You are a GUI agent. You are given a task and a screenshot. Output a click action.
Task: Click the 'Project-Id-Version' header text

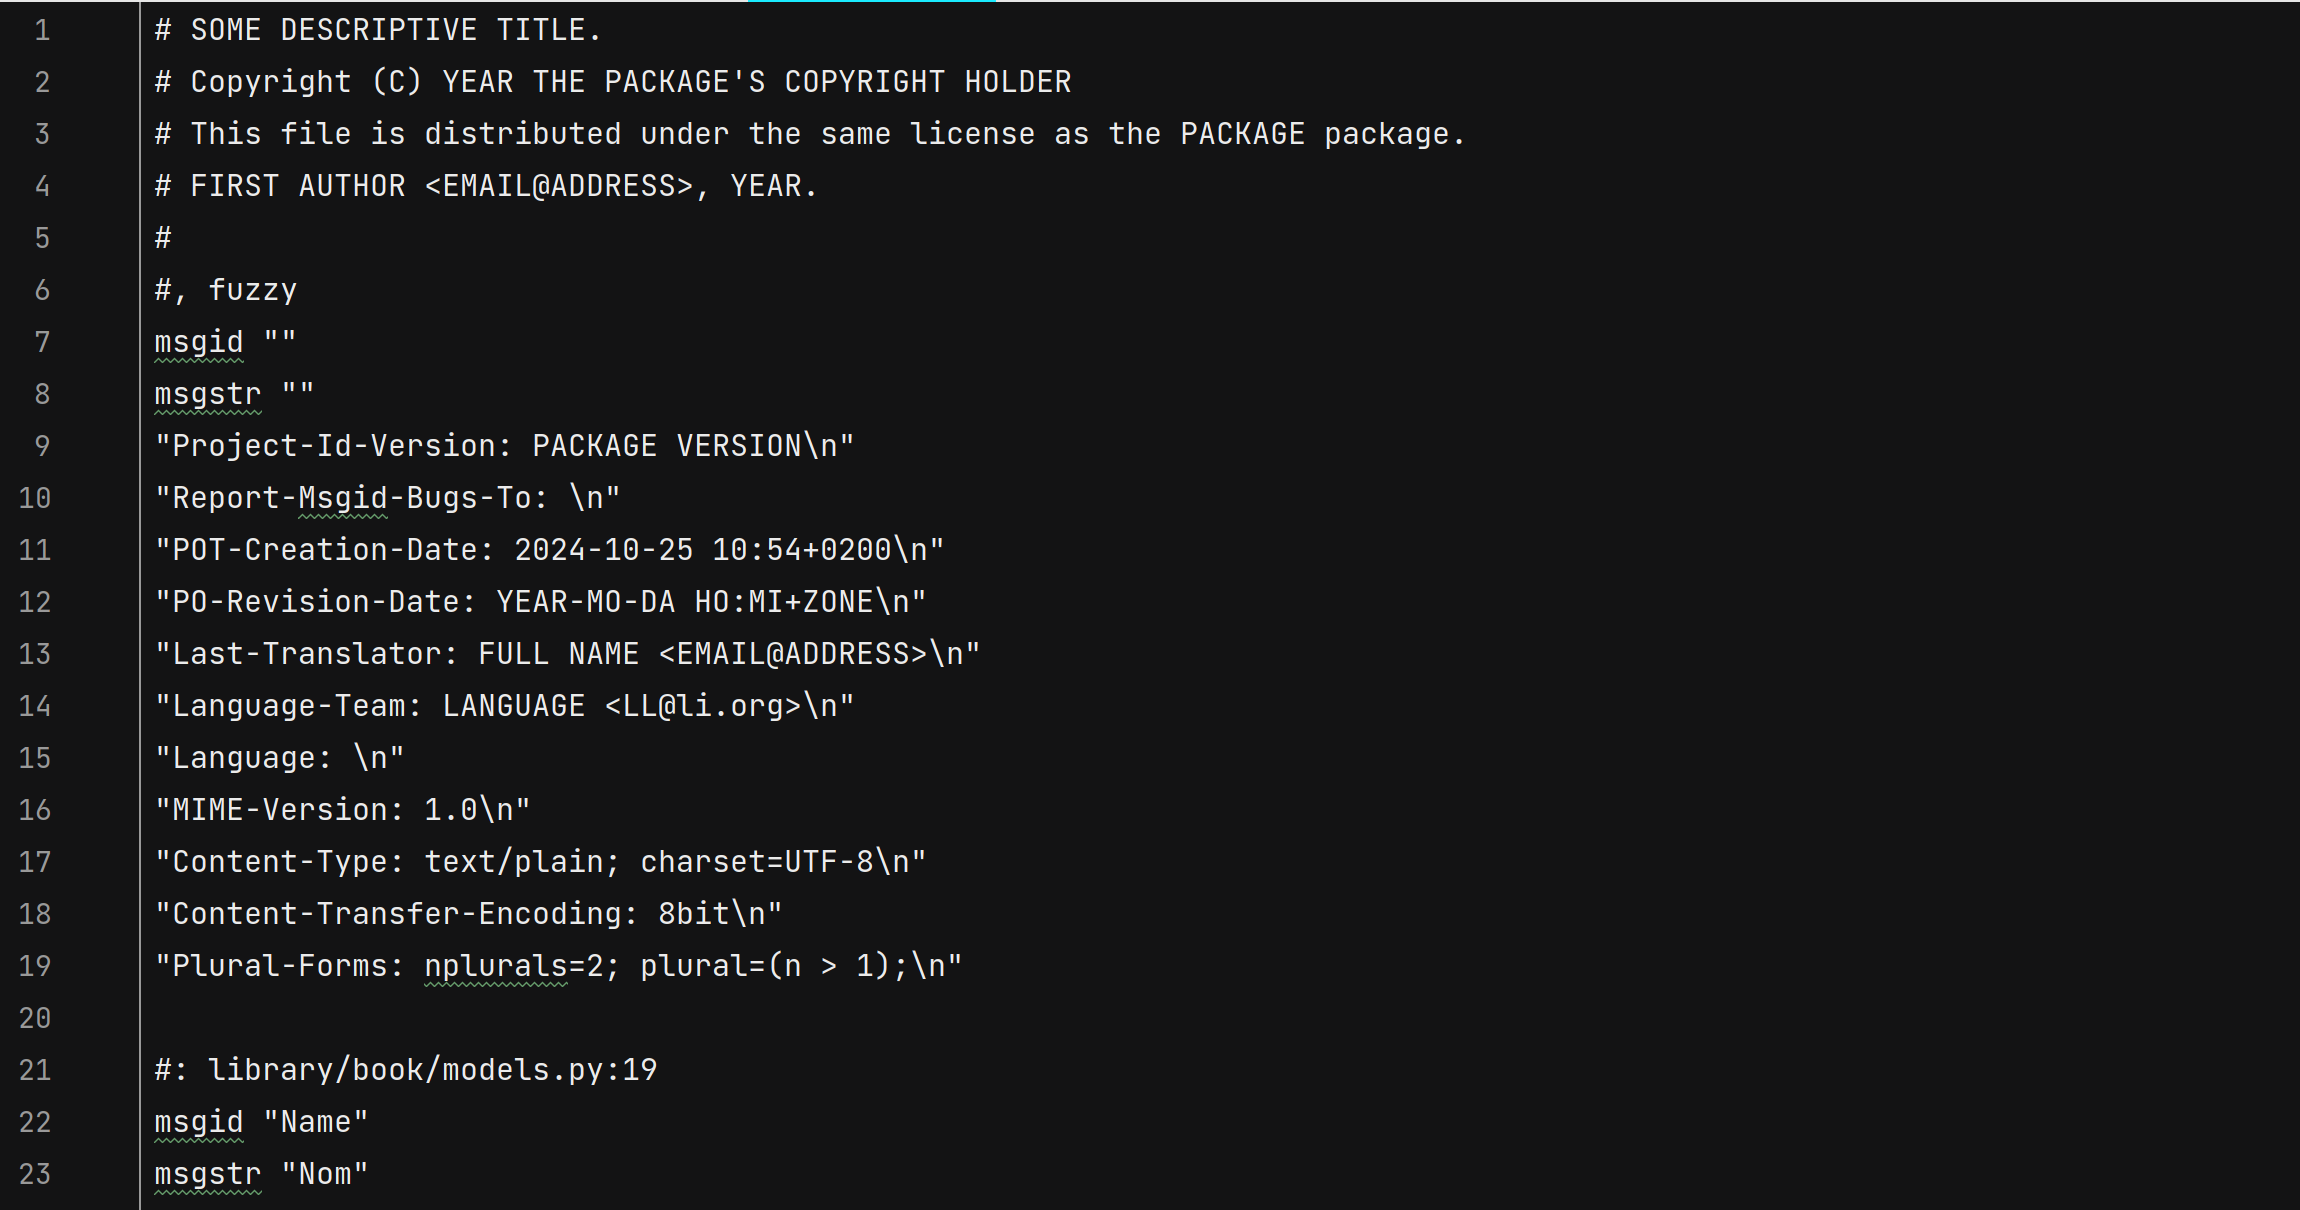[333, 446]
